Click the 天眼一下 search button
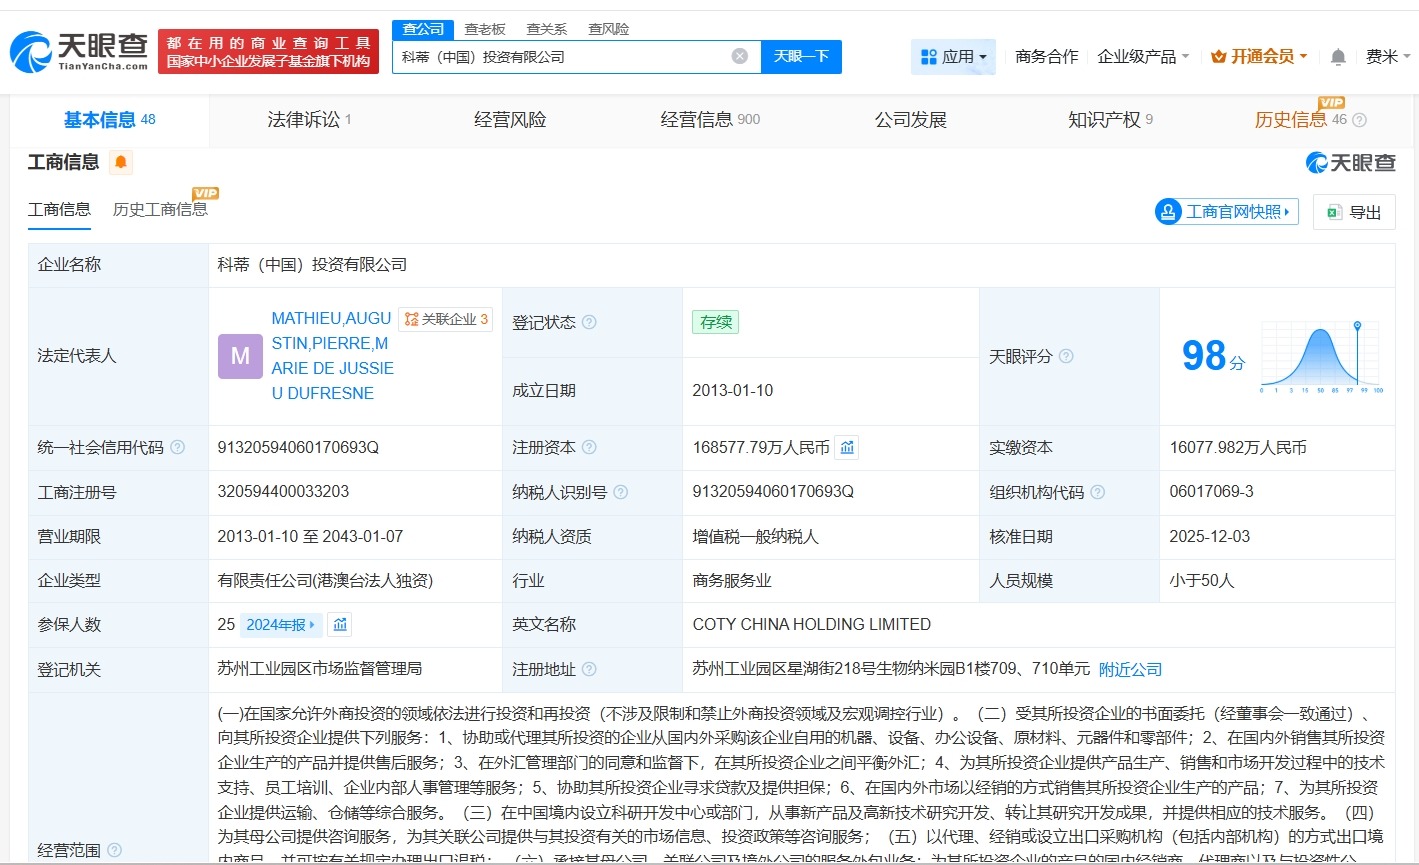This screenshot has width=1419, height=865. pyautogui.click(x=803, y=56)
